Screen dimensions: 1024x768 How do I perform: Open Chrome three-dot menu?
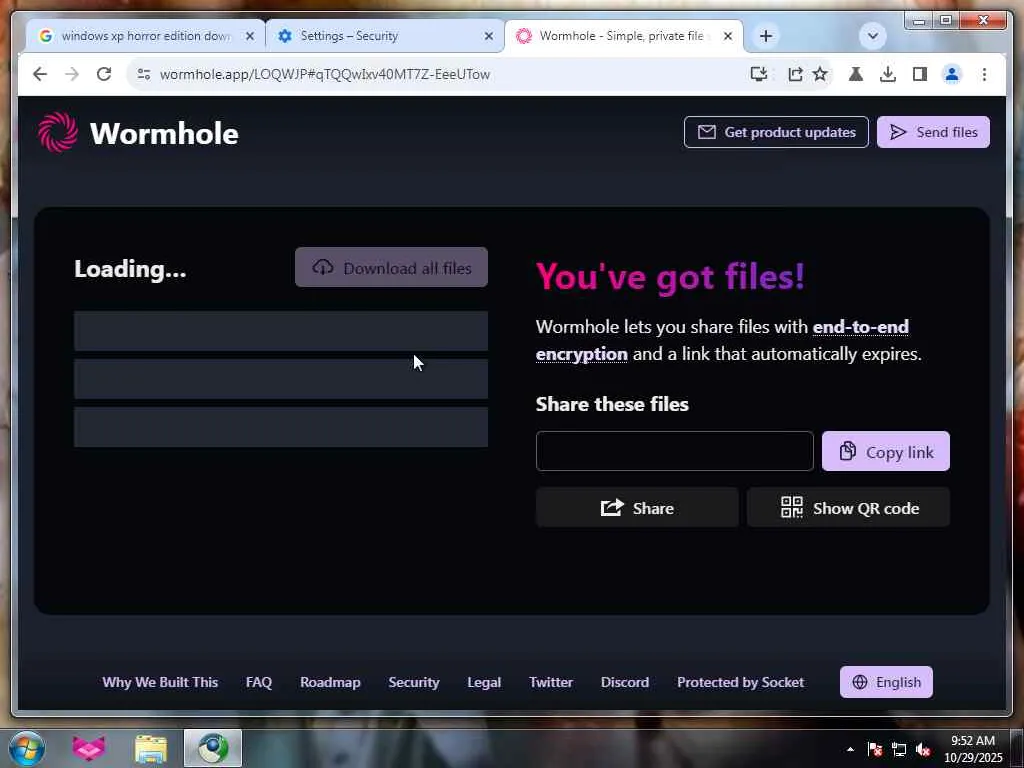point(984,74)
